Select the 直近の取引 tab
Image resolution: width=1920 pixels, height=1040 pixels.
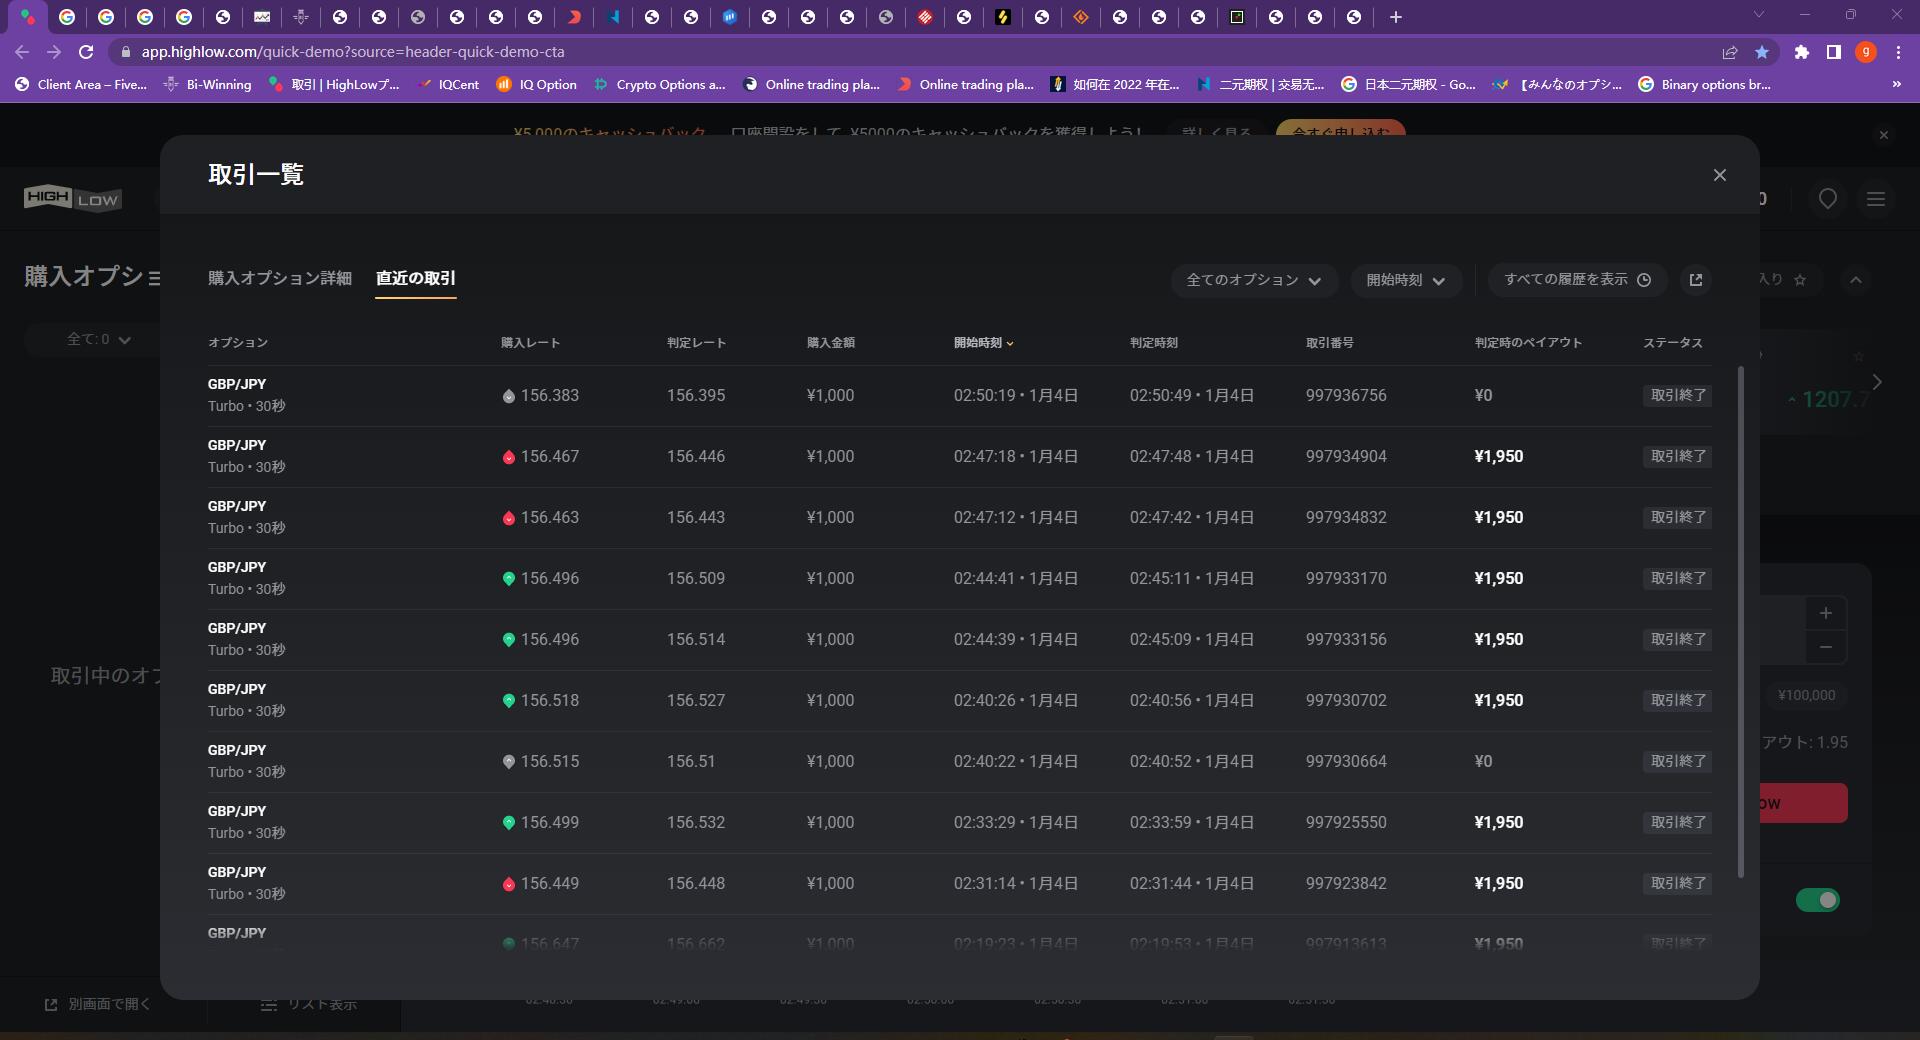click(415, 278)
